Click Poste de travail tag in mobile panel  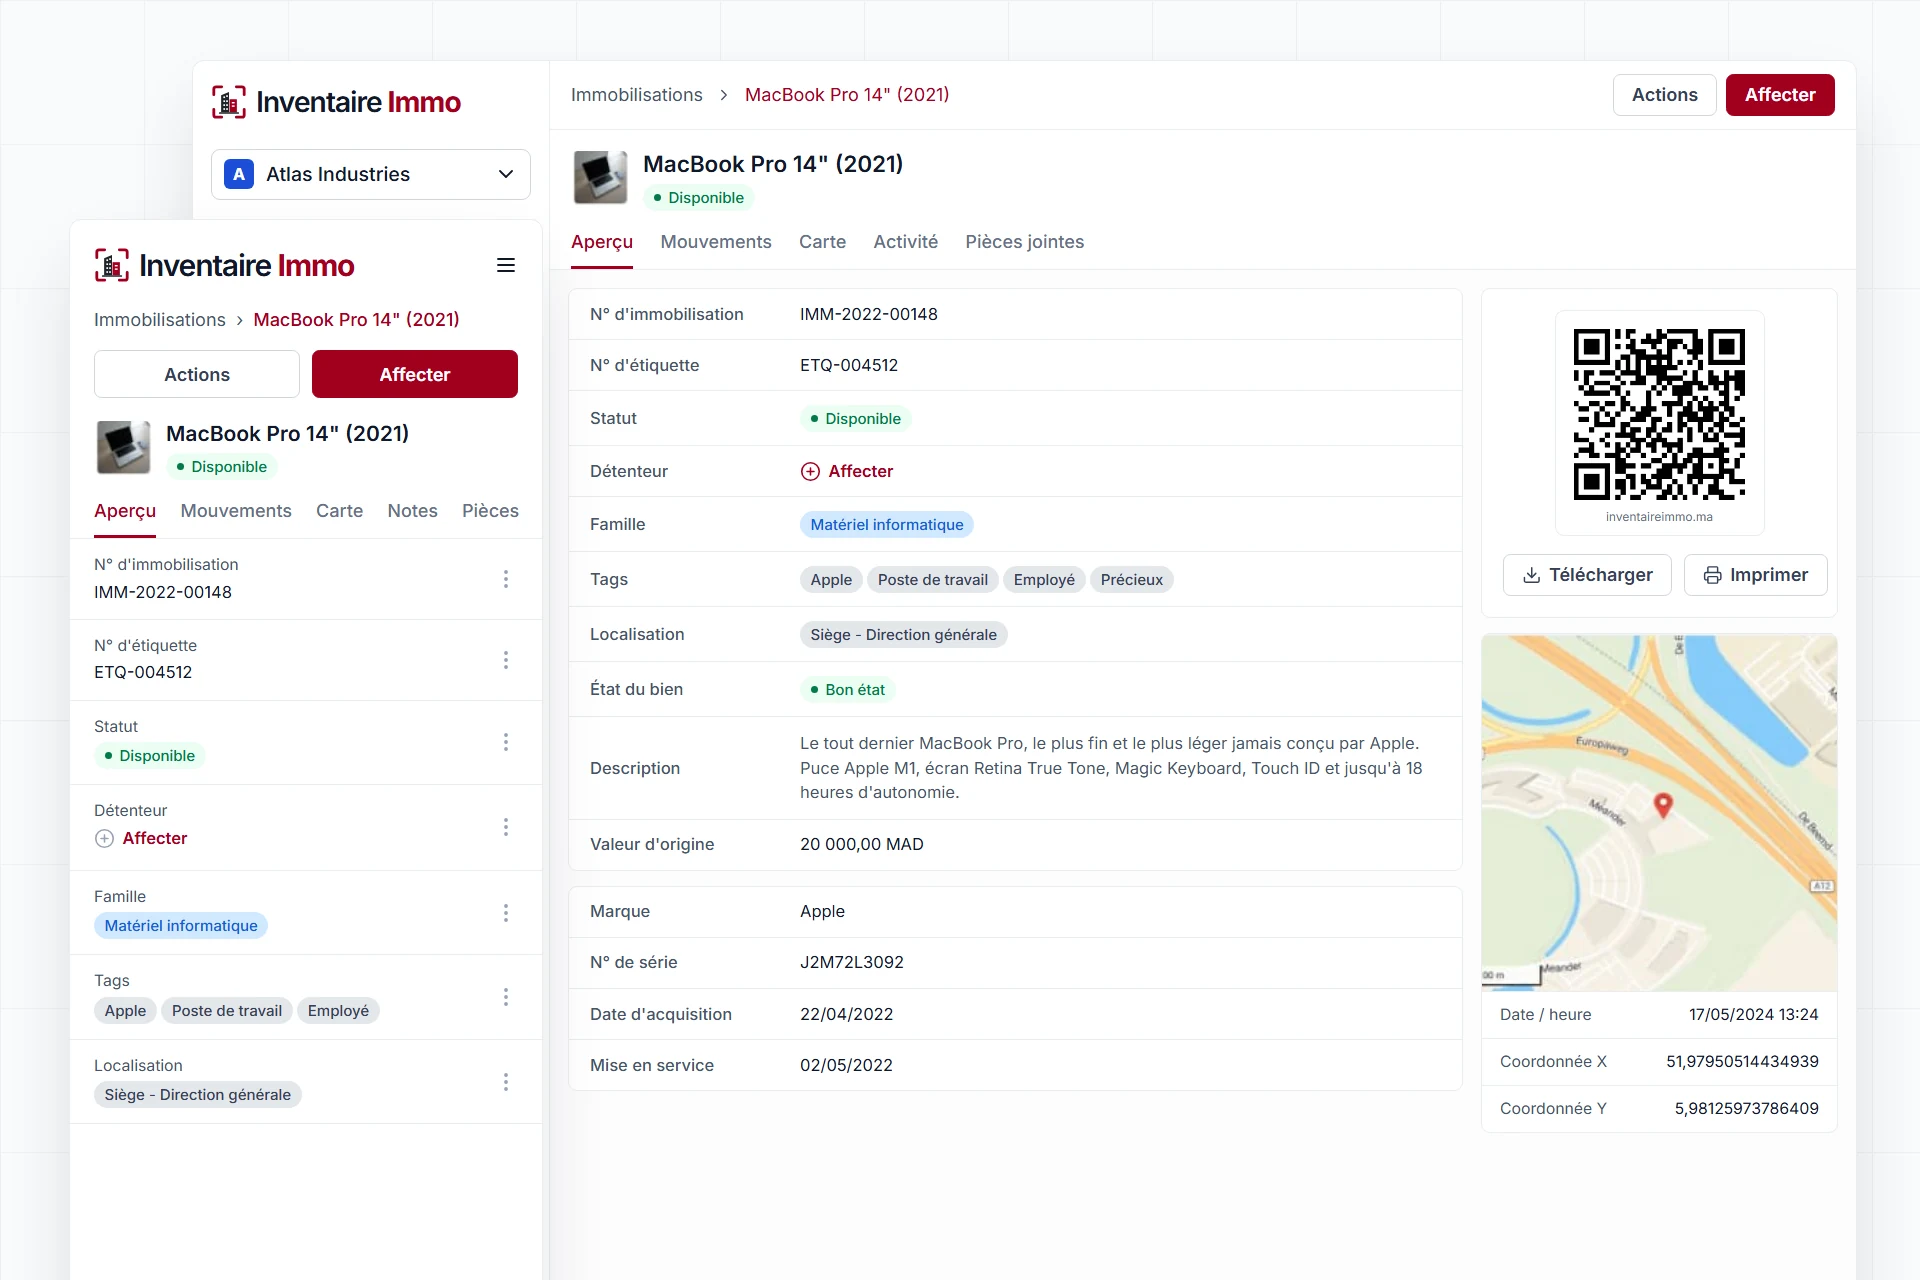click(x=227, y=1011)
